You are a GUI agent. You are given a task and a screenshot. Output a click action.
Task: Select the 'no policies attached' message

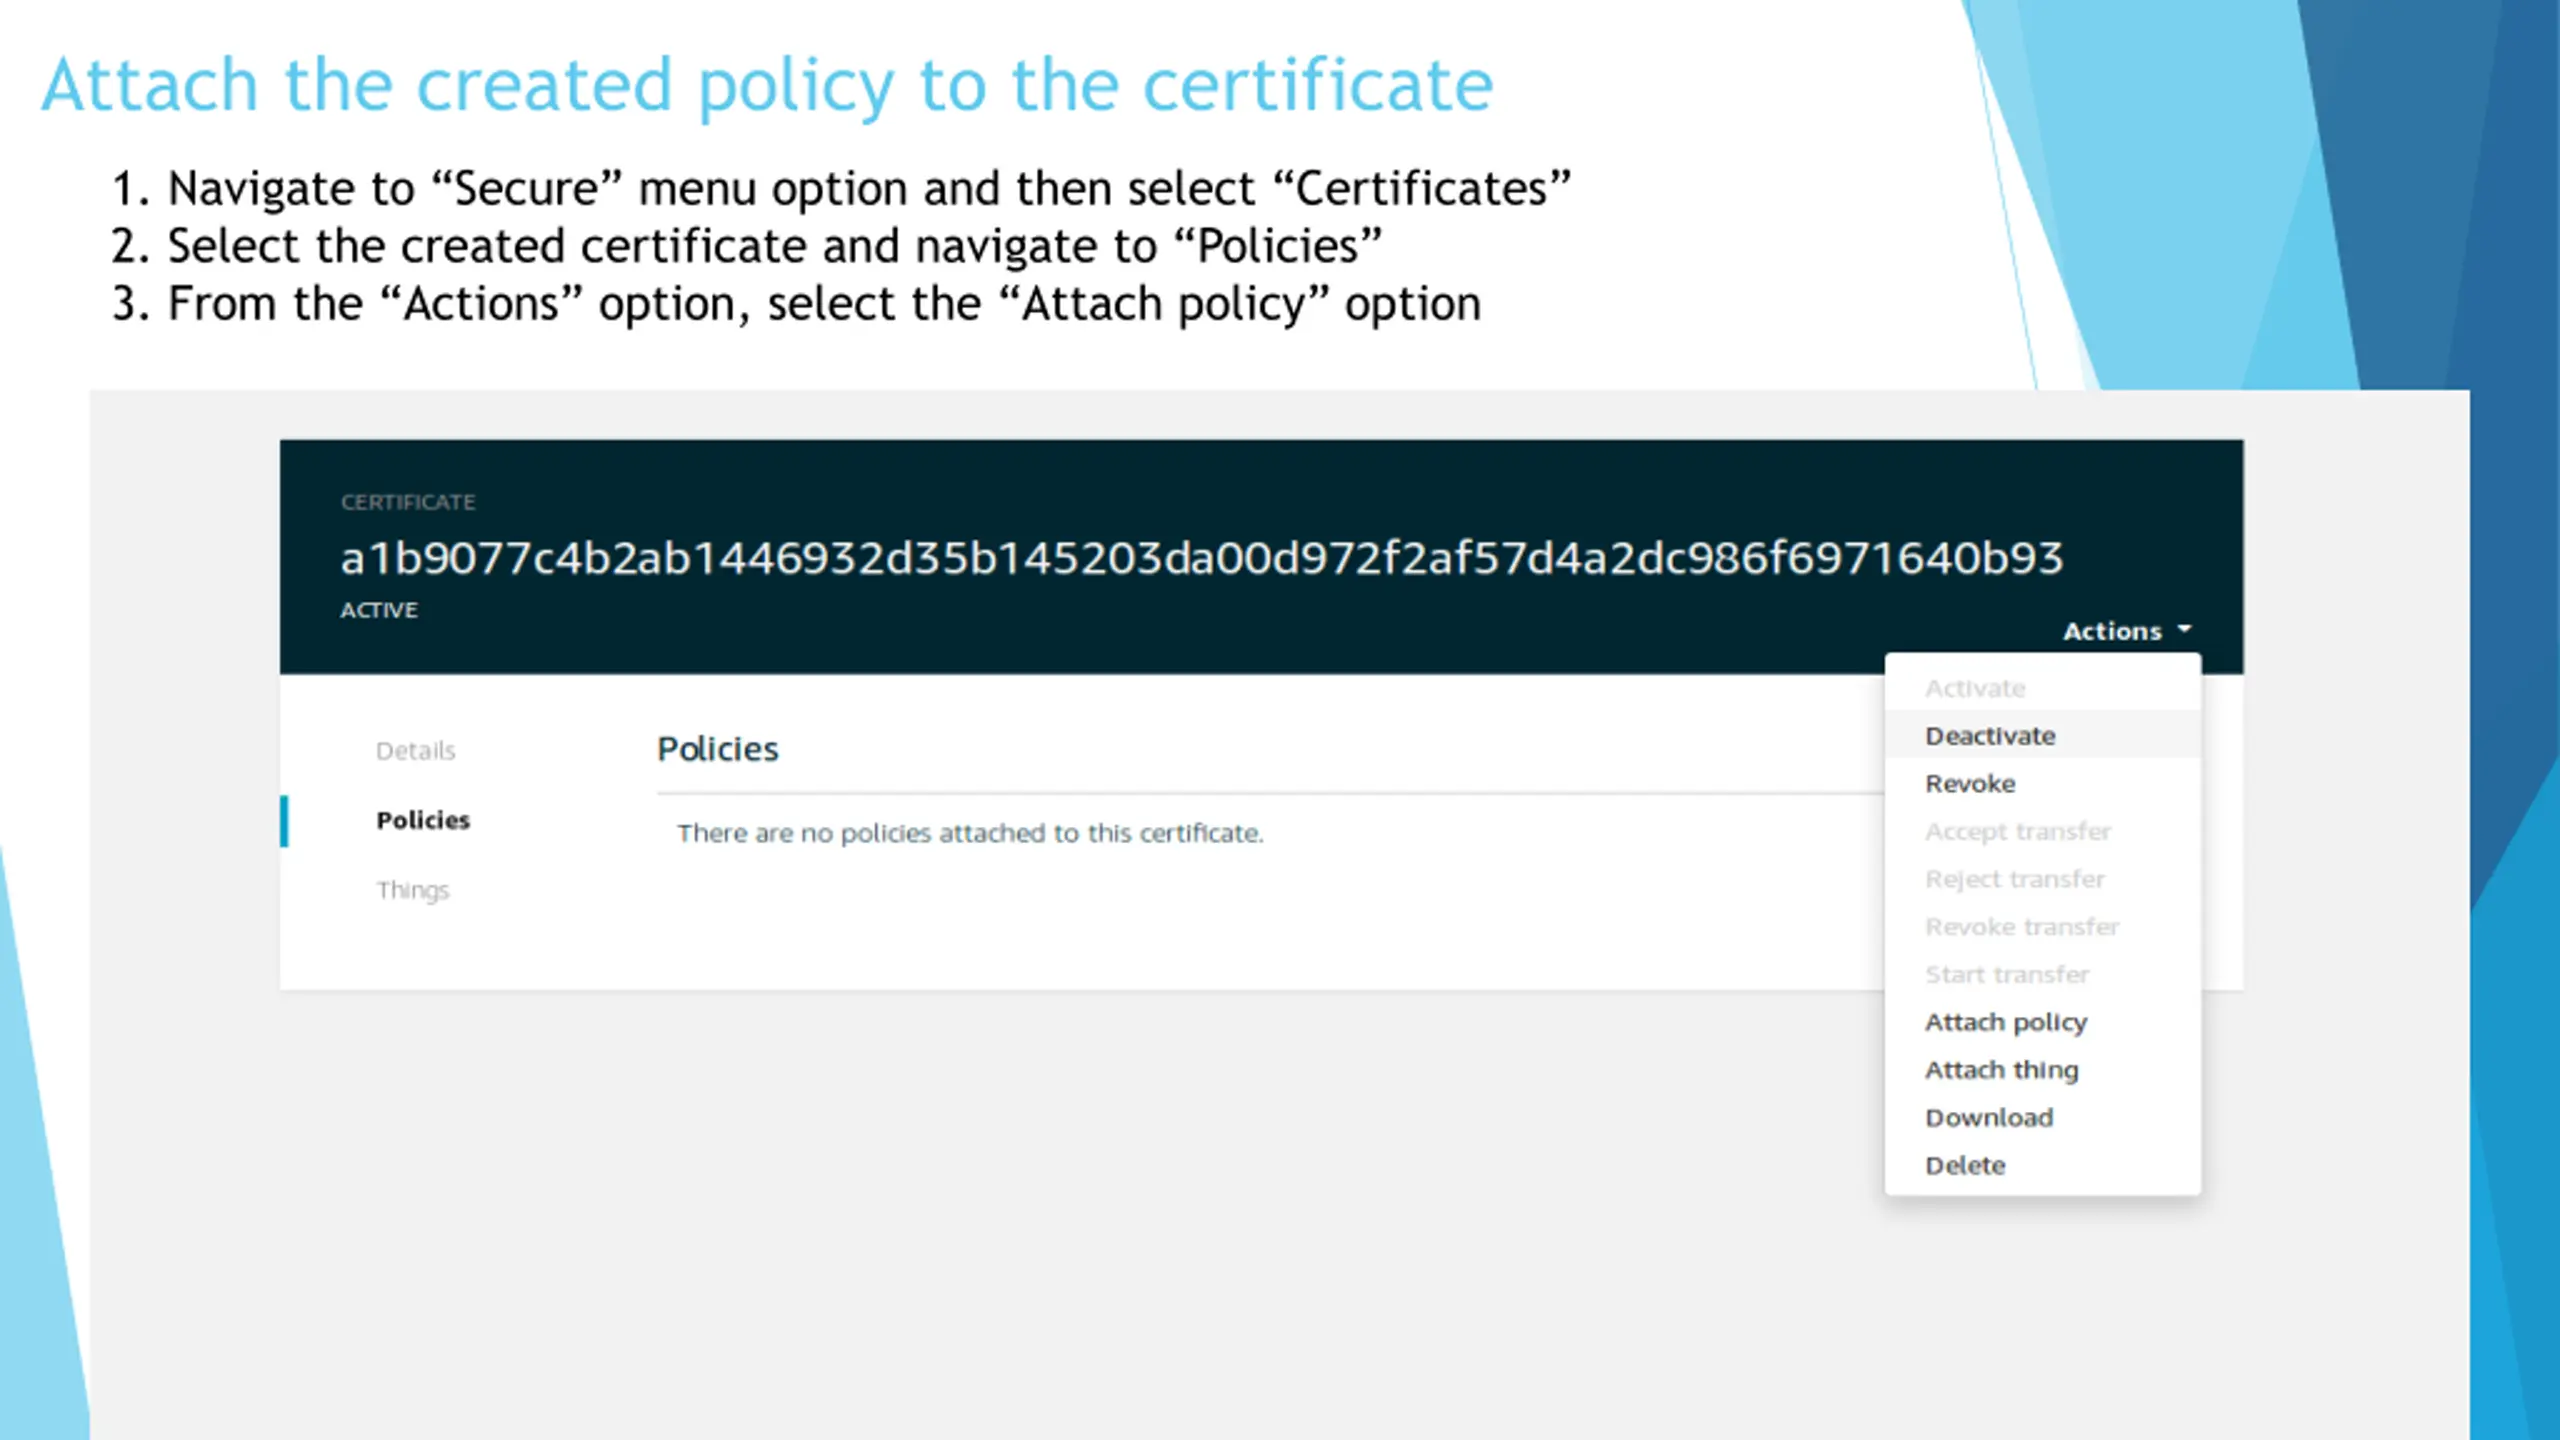[970, 833]
